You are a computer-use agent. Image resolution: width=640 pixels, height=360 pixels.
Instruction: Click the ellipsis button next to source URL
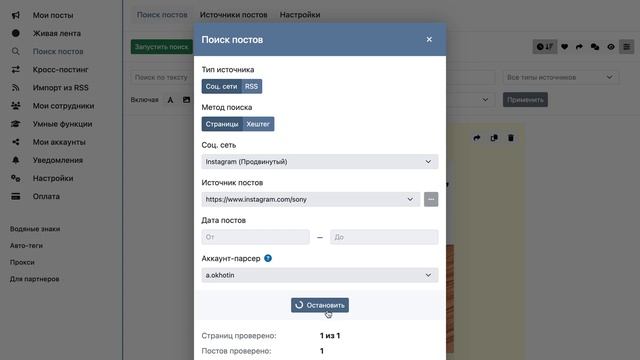pos(431,199)
